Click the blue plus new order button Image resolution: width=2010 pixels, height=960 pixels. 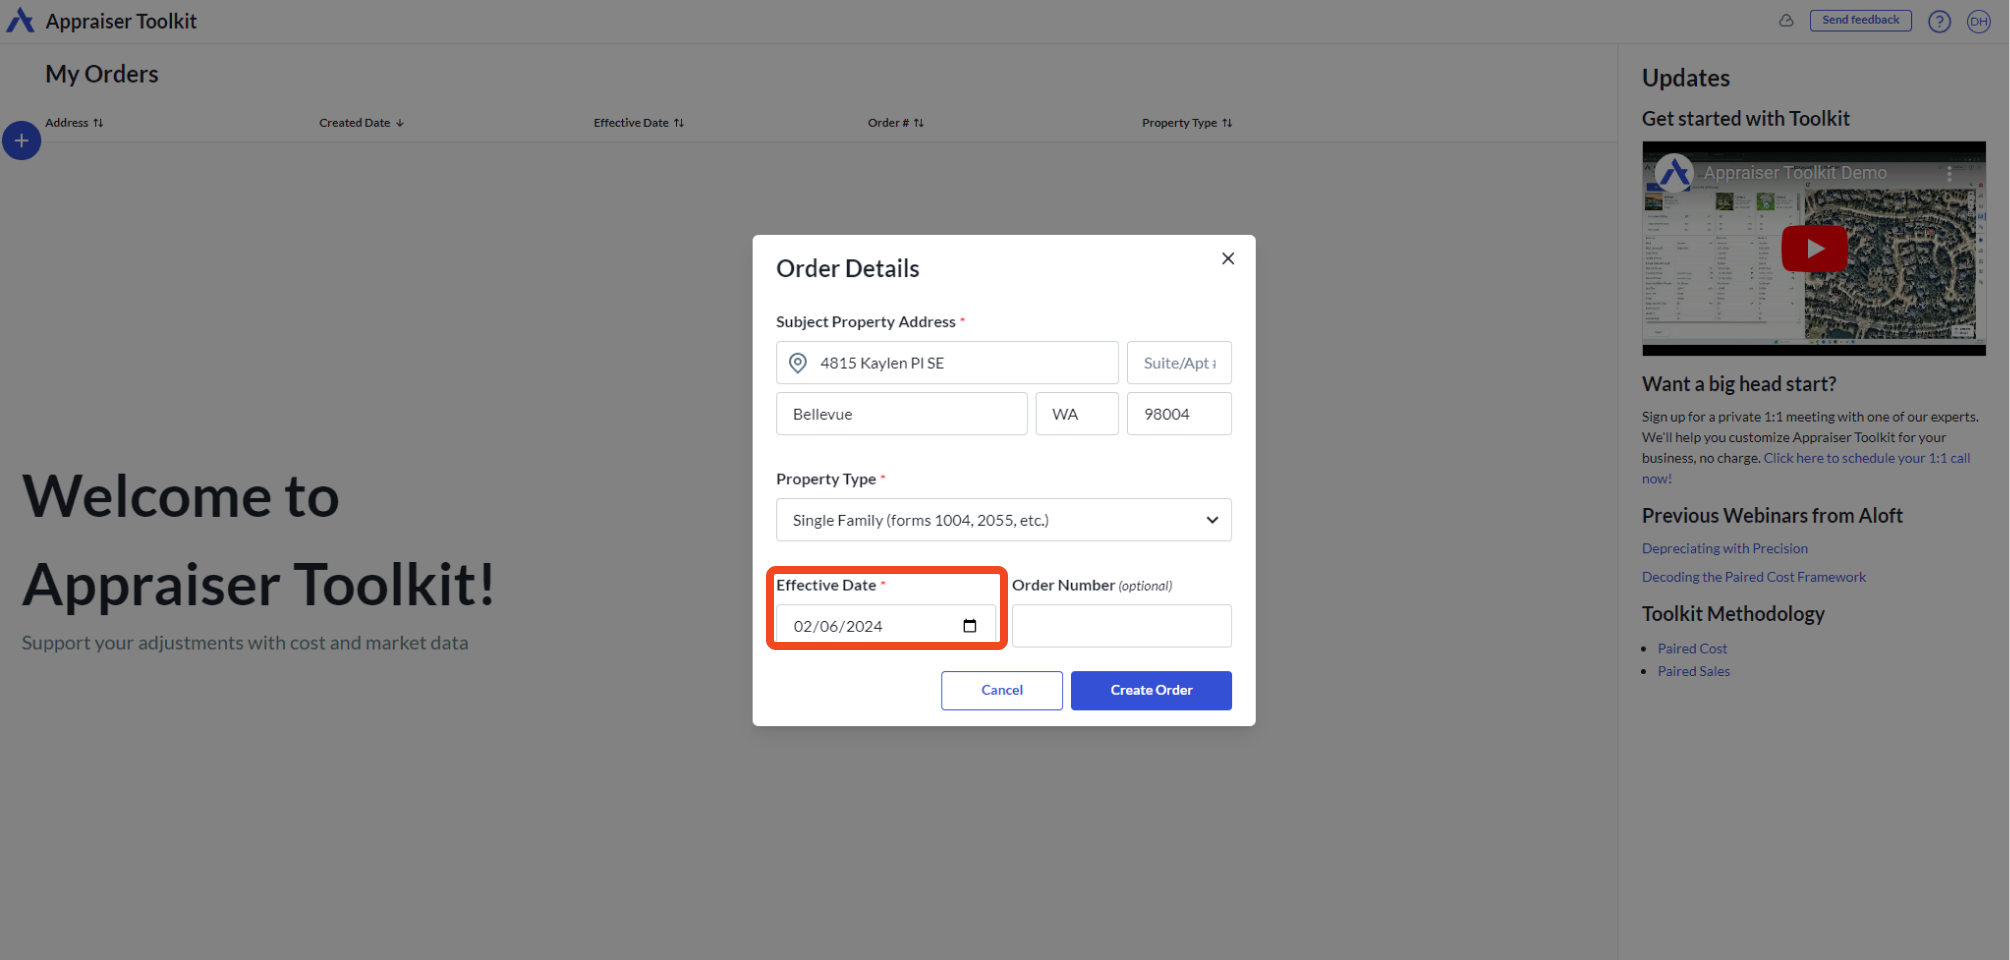coord(21,141)
